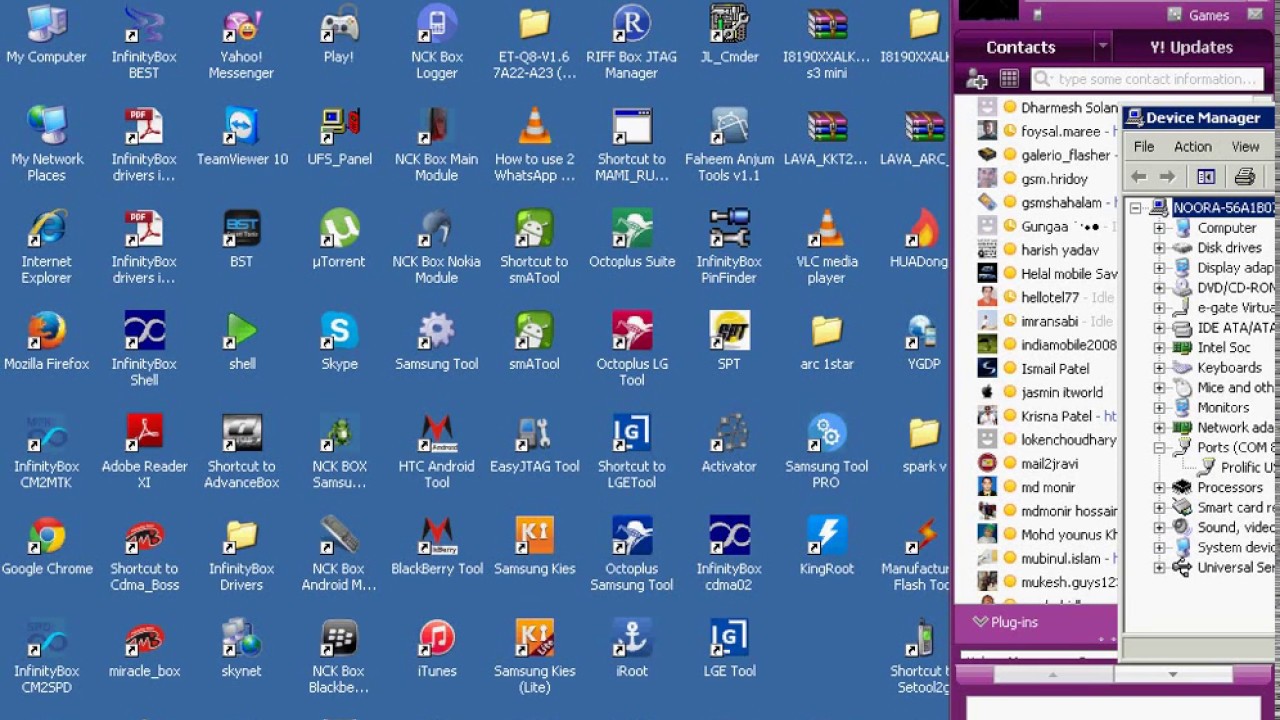Select the iRoot anchor icon
Screen dimensions: 1280x720
click(x=632, y=647)
